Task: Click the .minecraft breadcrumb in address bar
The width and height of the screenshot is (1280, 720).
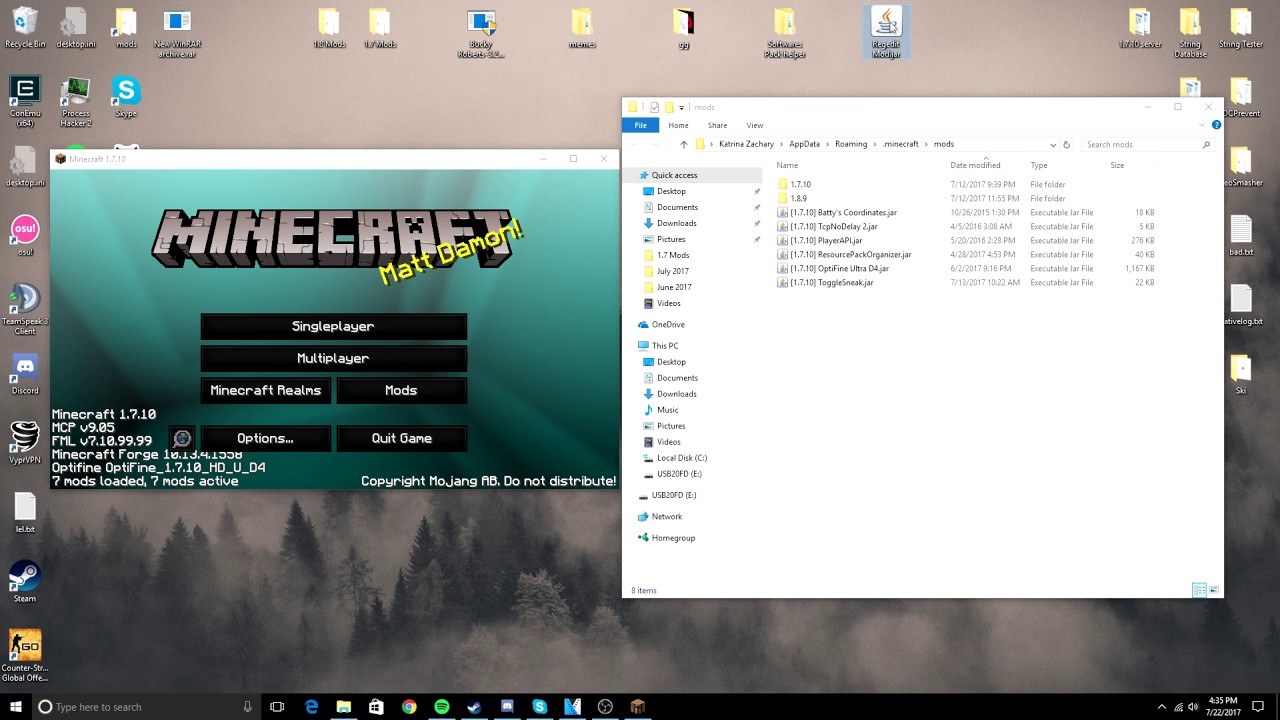Action: [900, 144]
